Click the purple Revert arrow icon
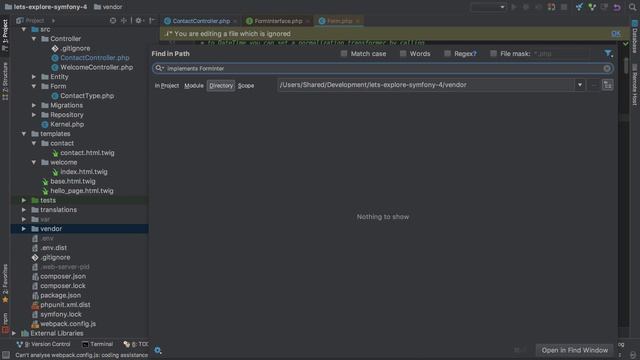 pyautogui.click(x=617, y=7)
